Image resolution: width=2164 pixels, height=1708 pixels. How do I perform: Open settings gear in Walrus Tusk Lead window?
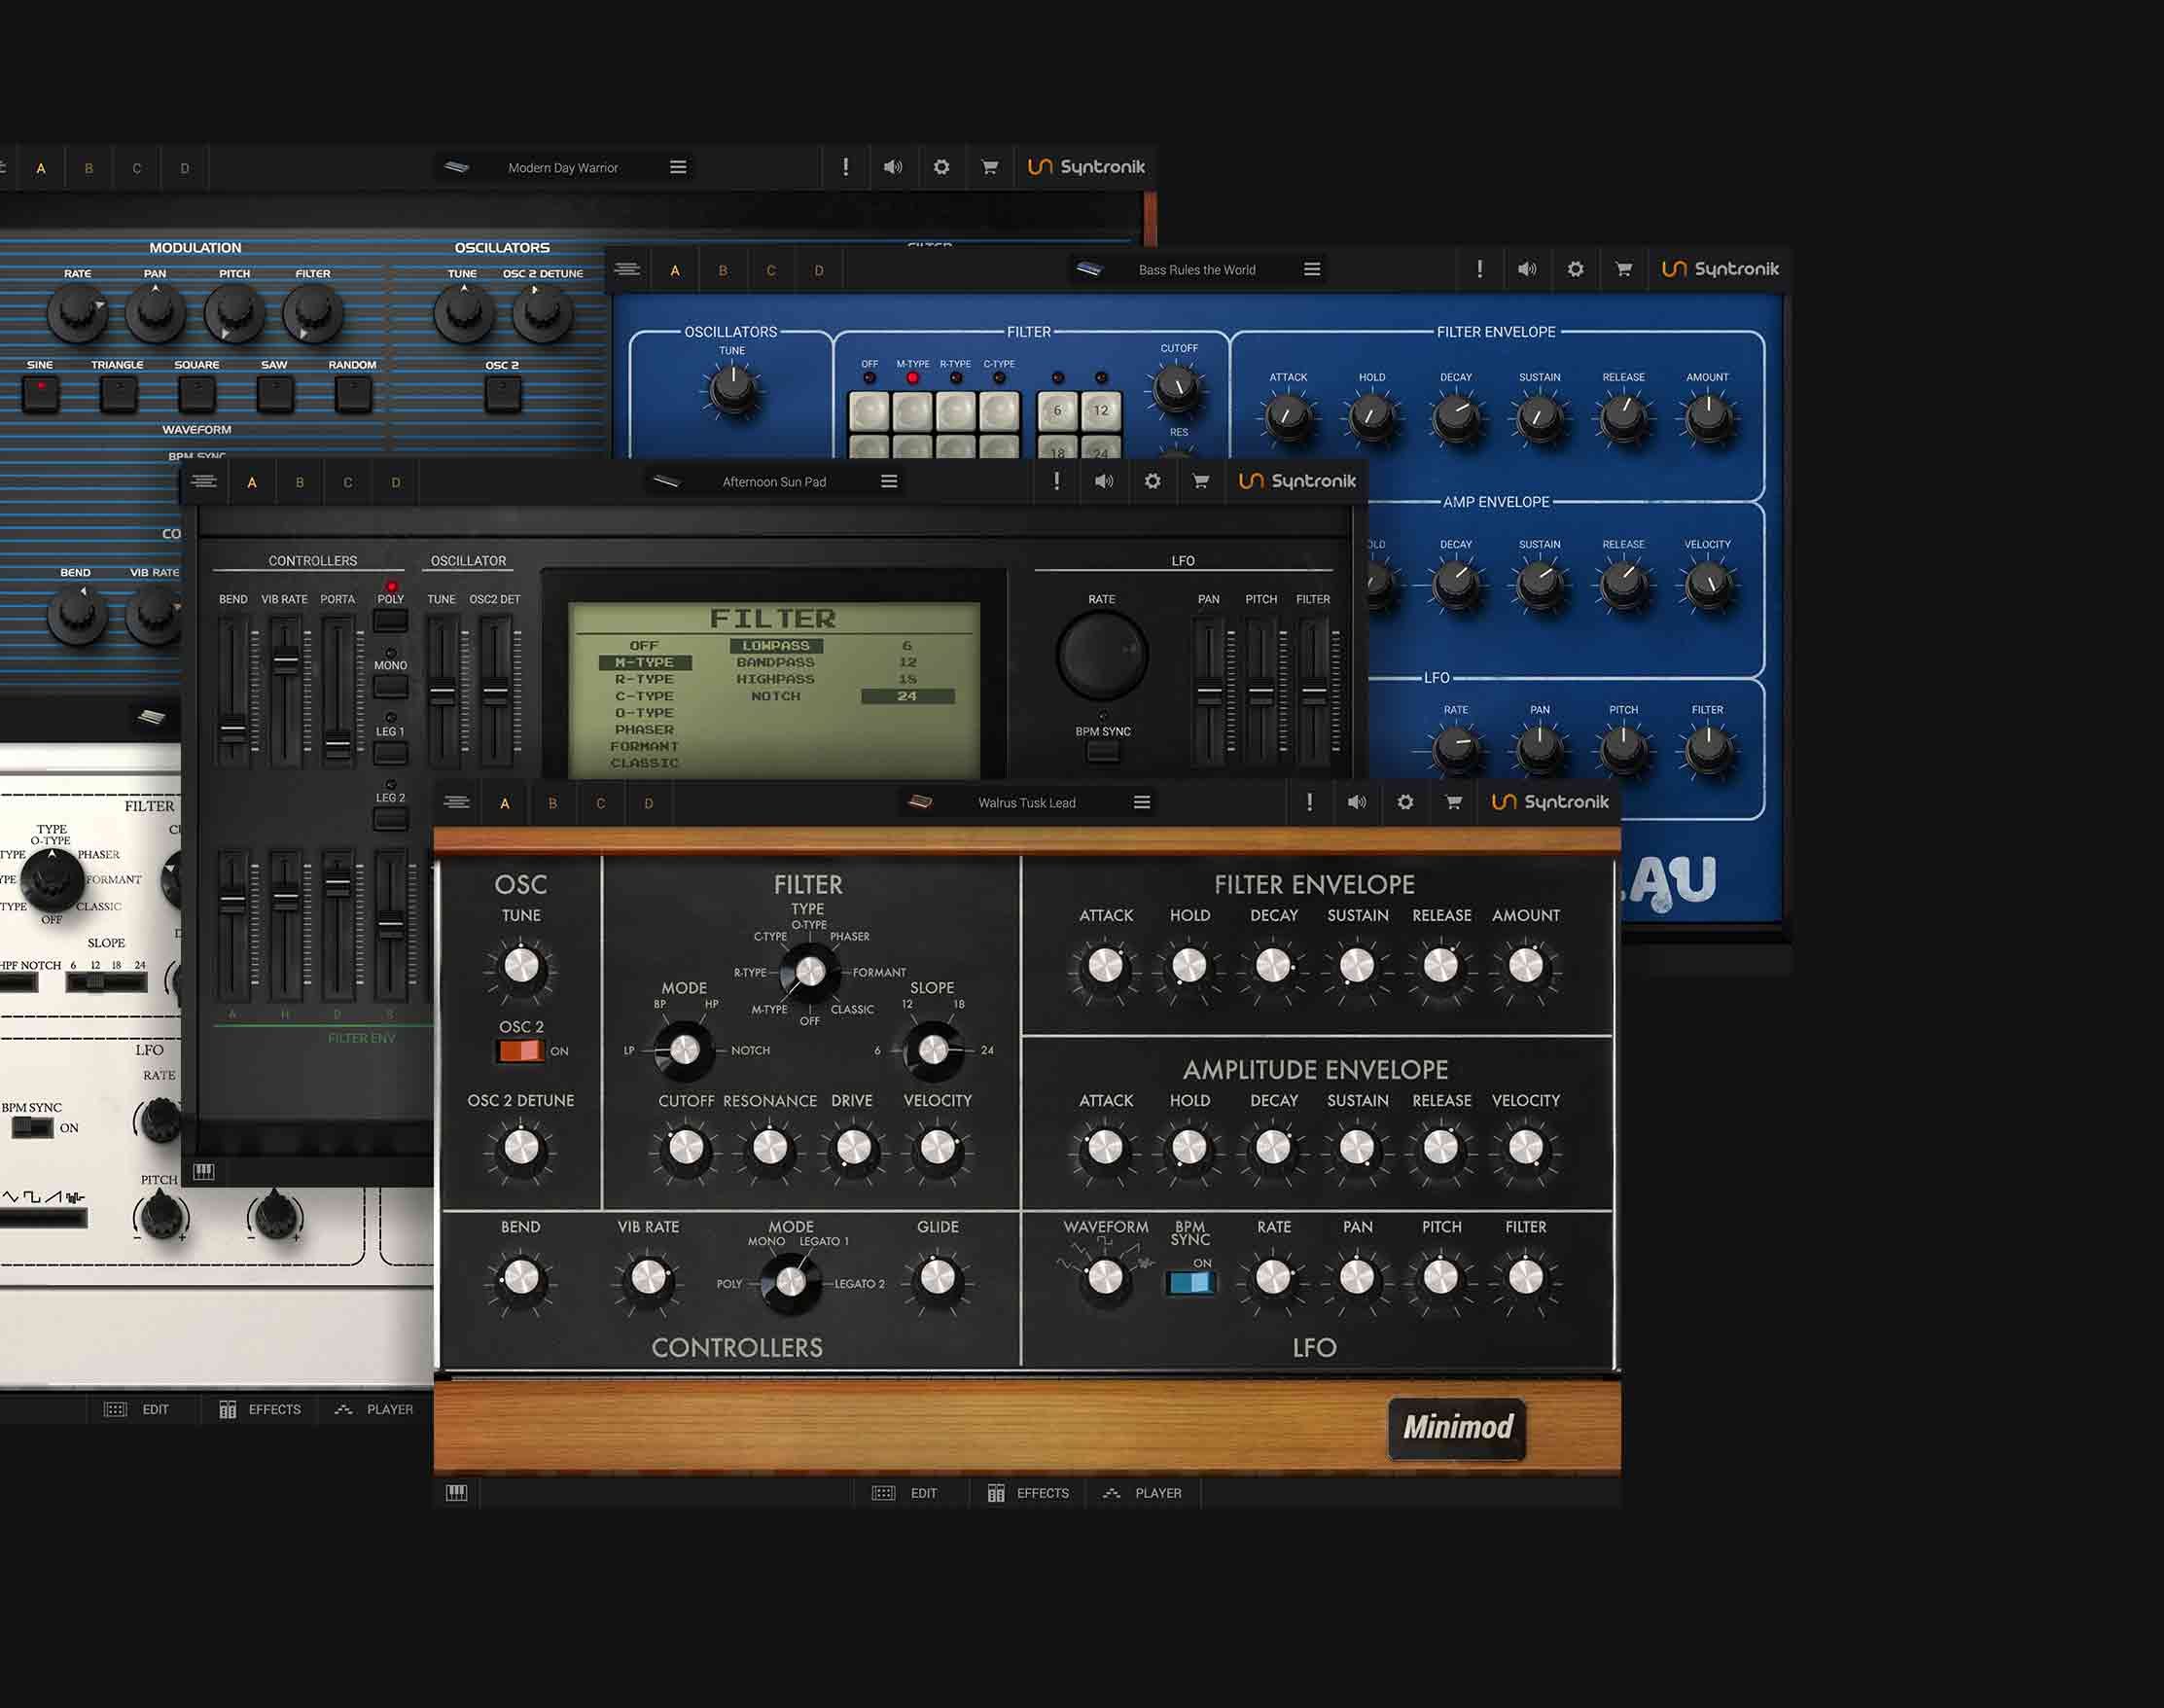pos(1405,802)
